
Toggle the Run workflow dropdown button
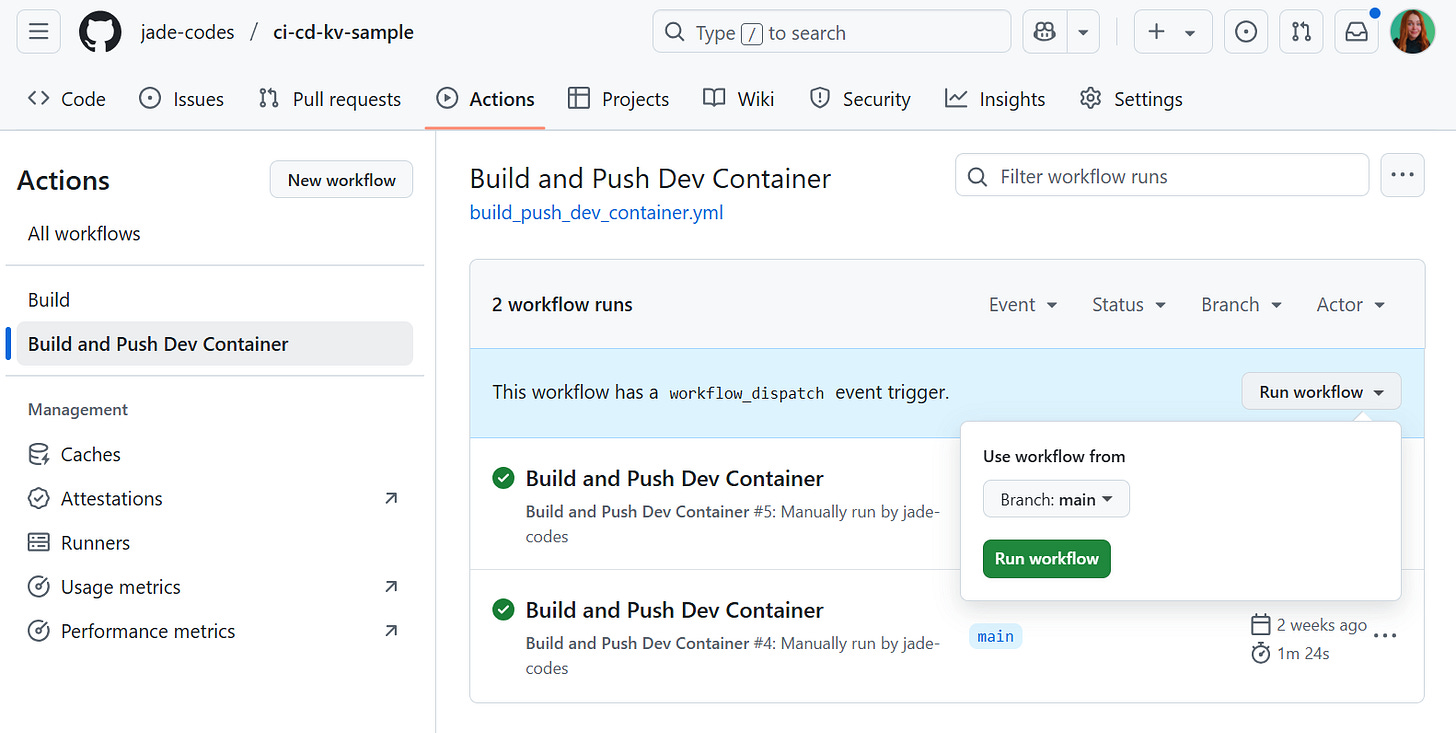coord(1321,392)
